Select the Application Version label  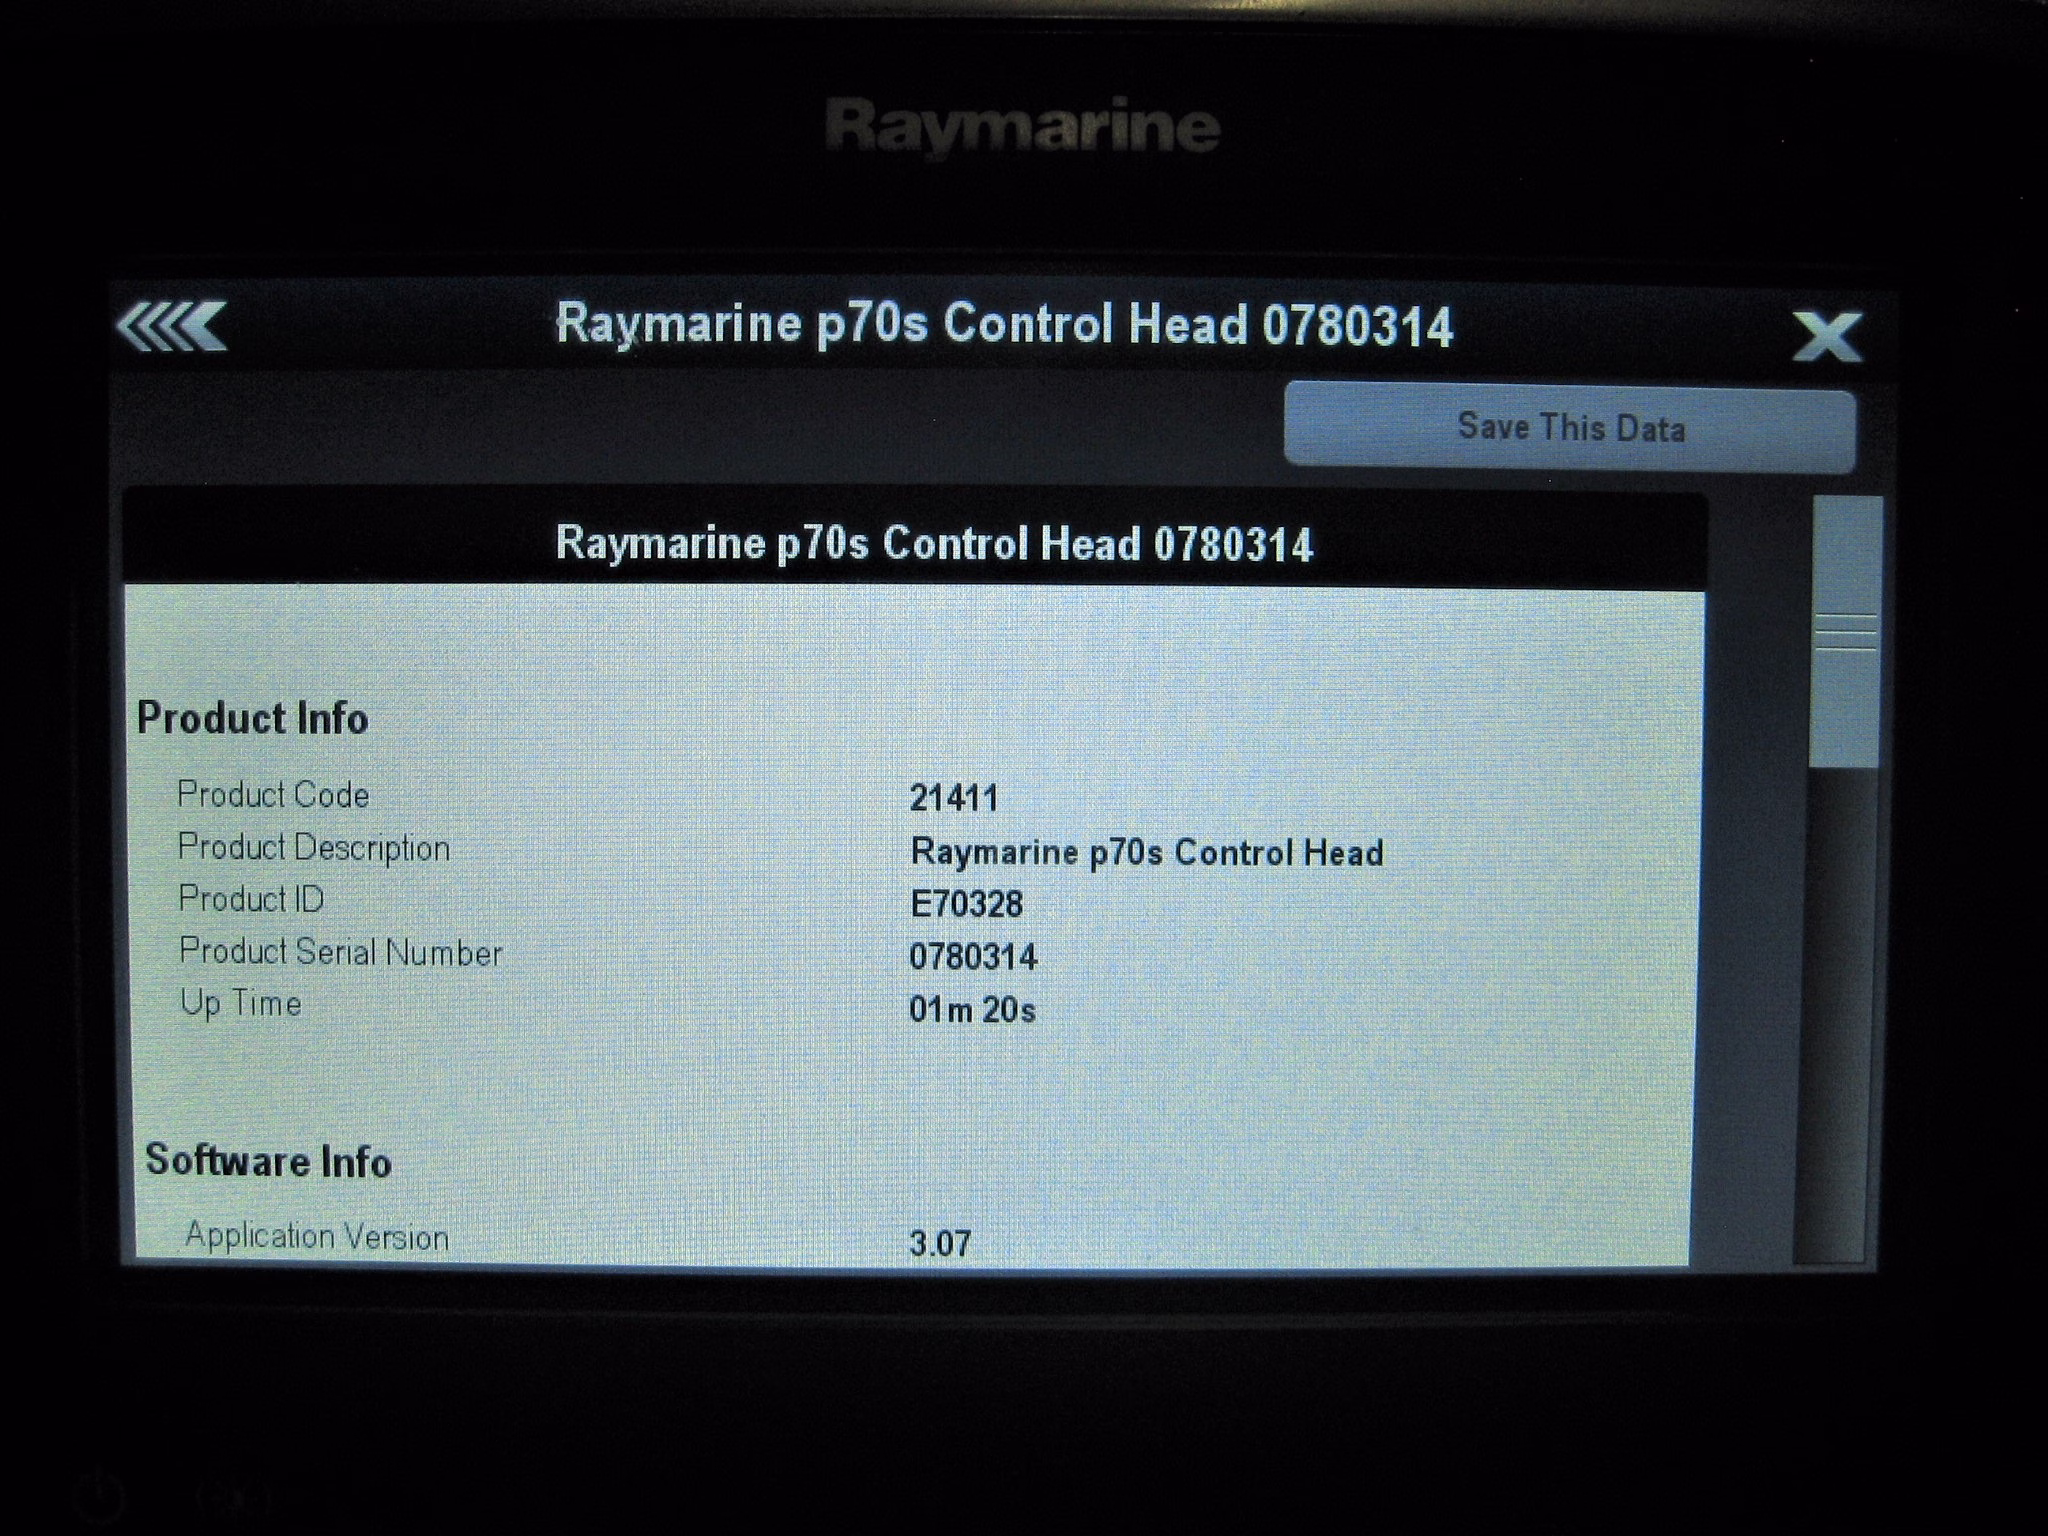317,1237
